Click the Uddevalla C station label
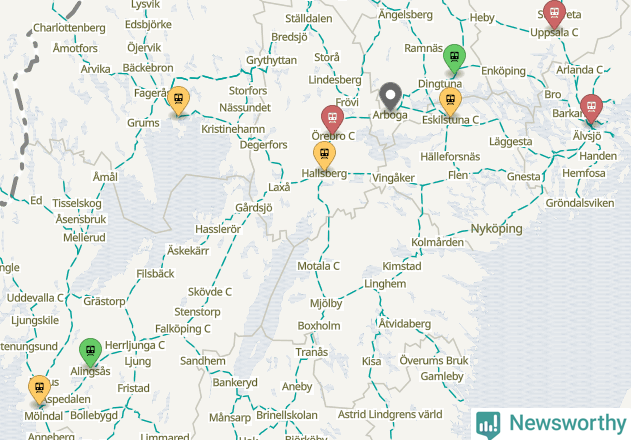Image resolution: width=631 pixels, height=440 pixels. 35,298
